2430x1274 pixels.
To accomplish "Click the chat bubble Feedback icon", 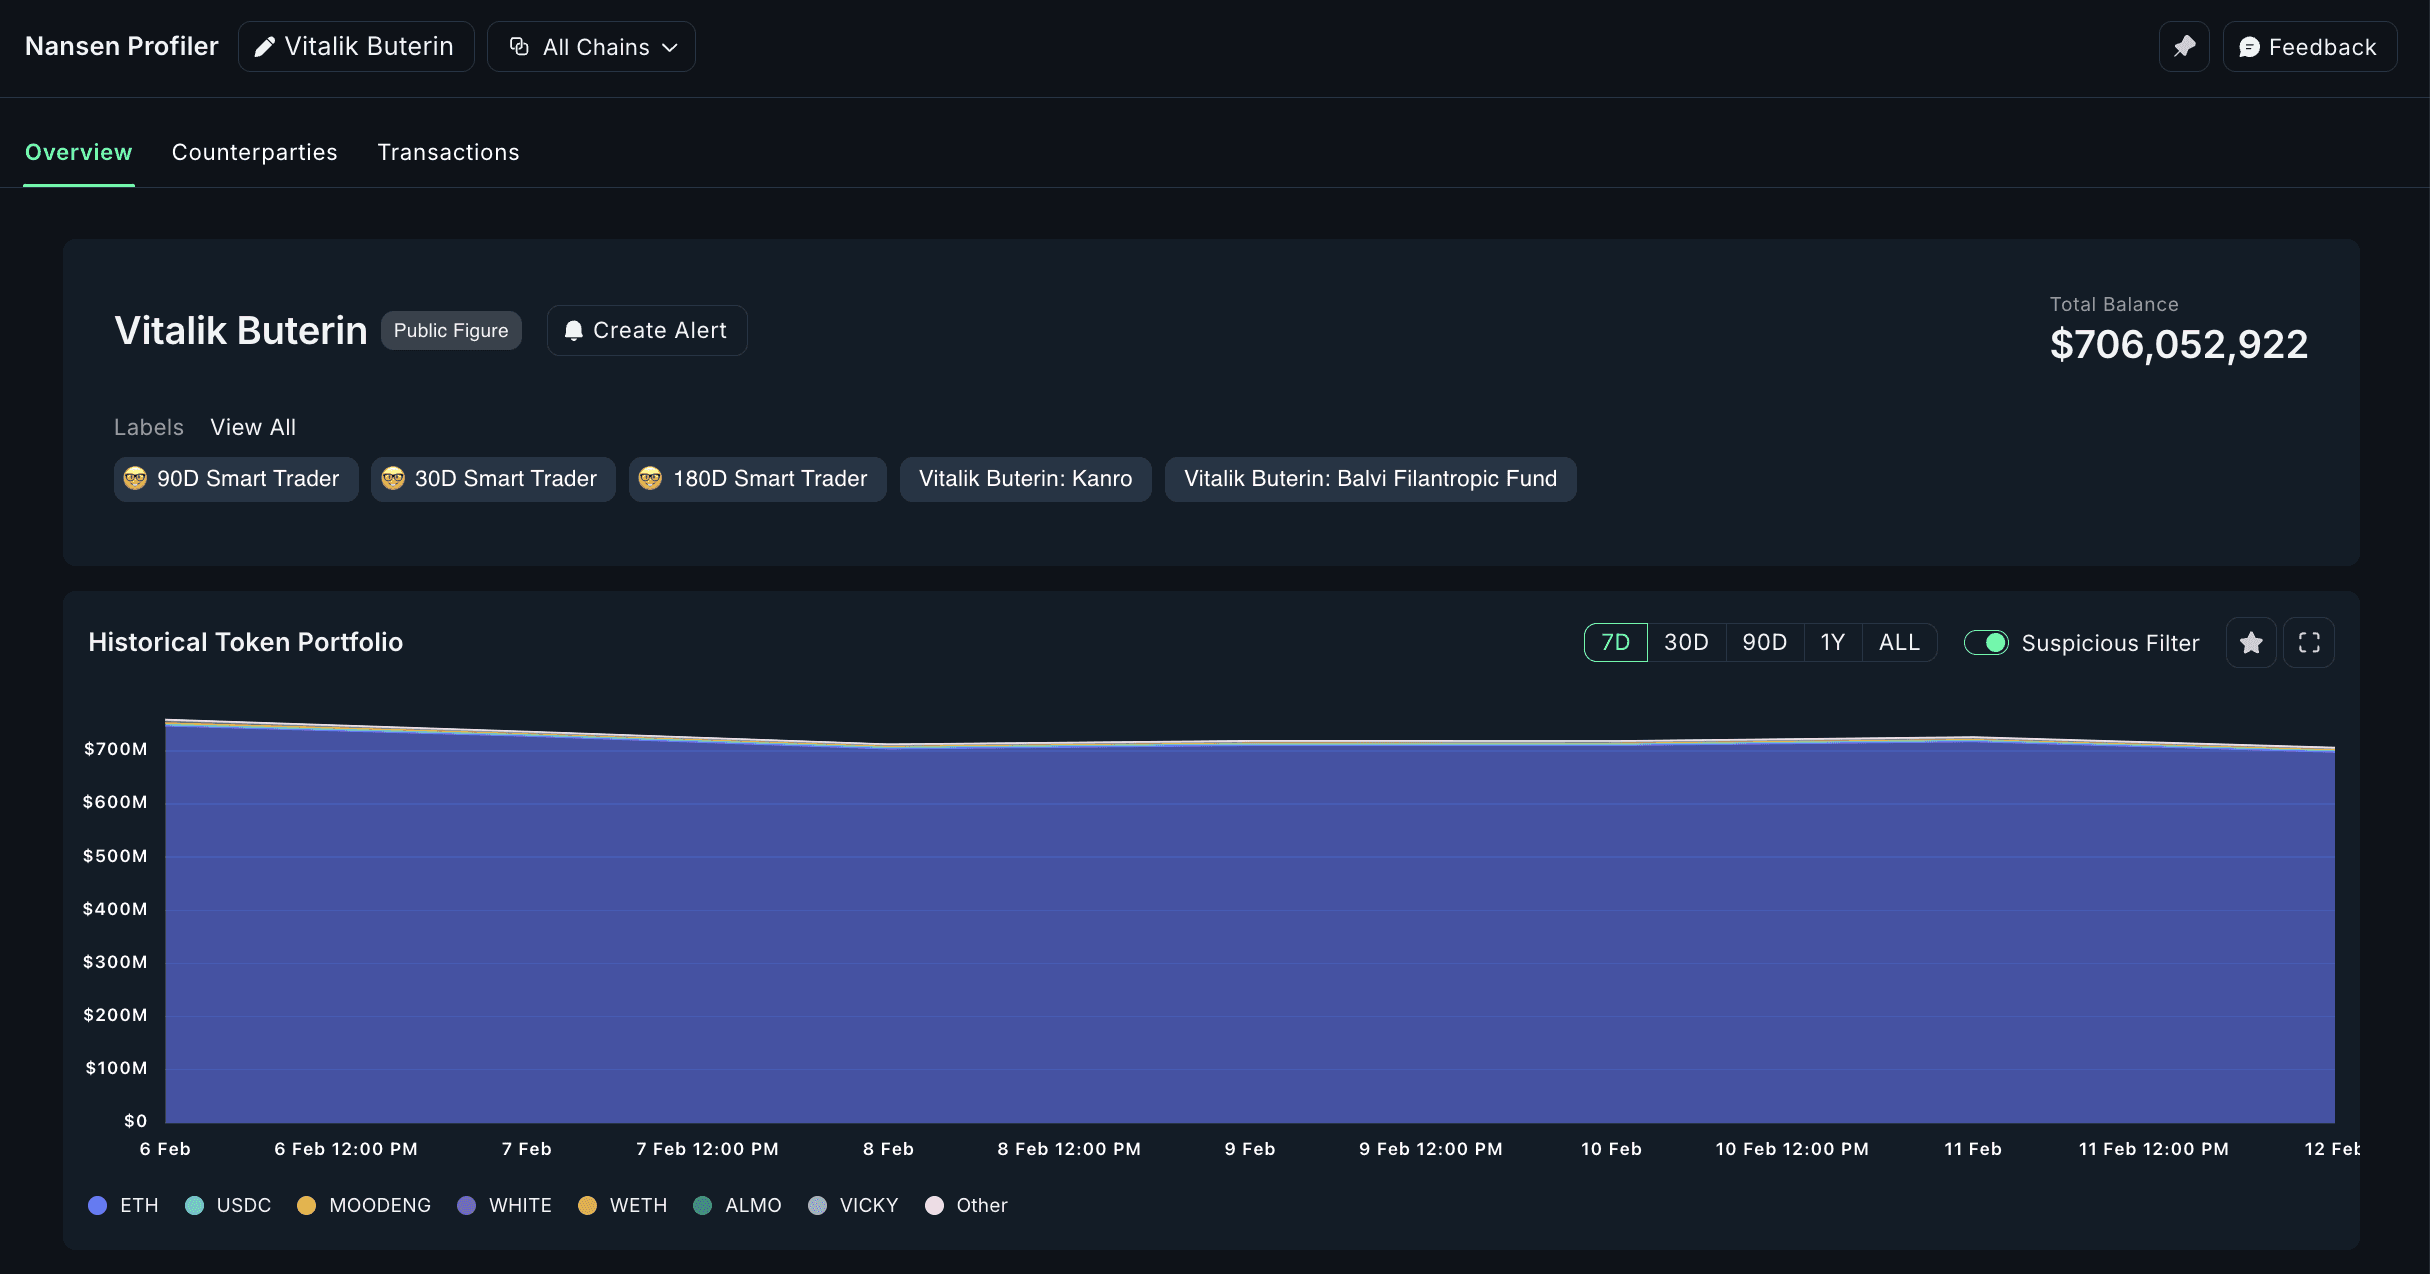I will tap(2249, 47).
